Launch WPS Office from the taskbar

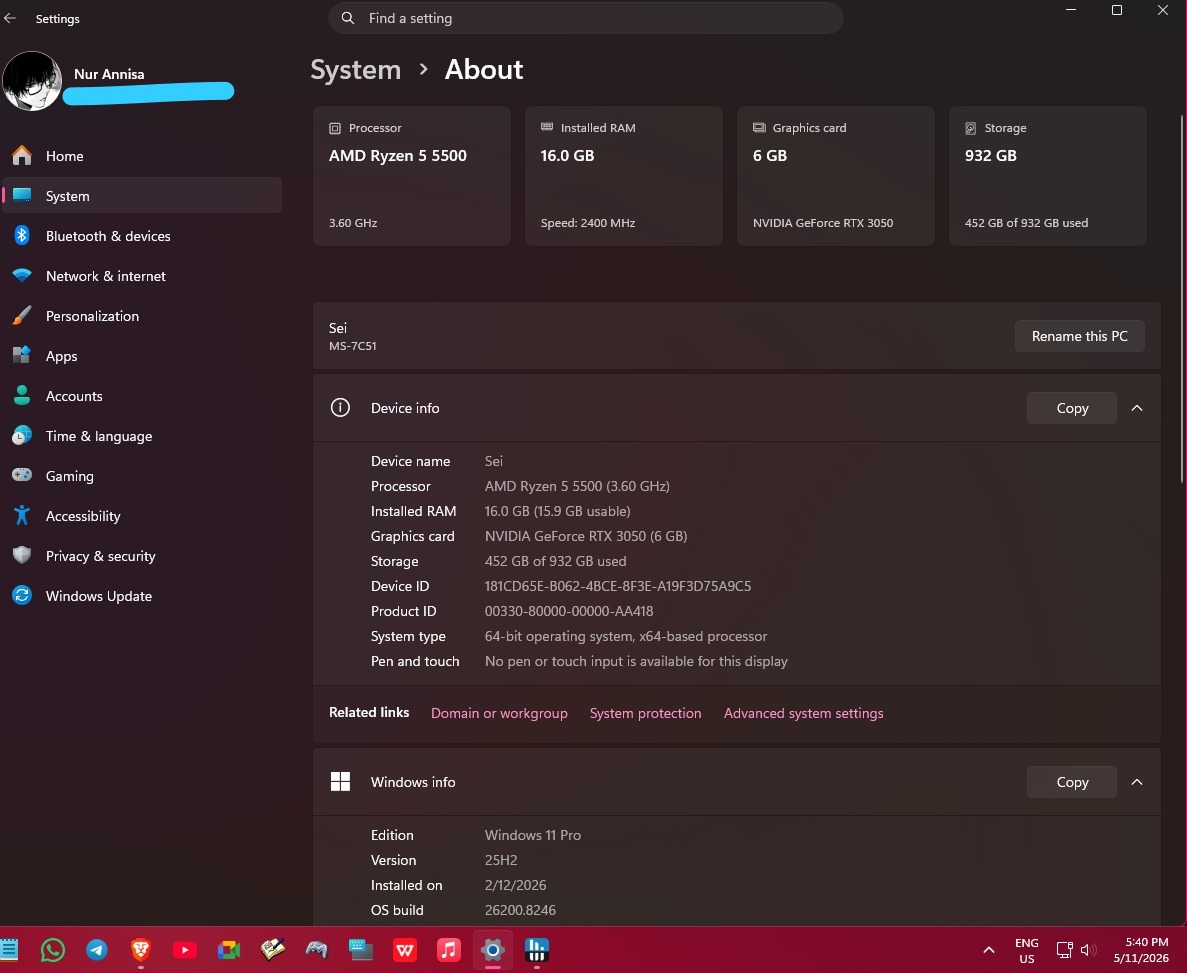click(x=405, y=950)
